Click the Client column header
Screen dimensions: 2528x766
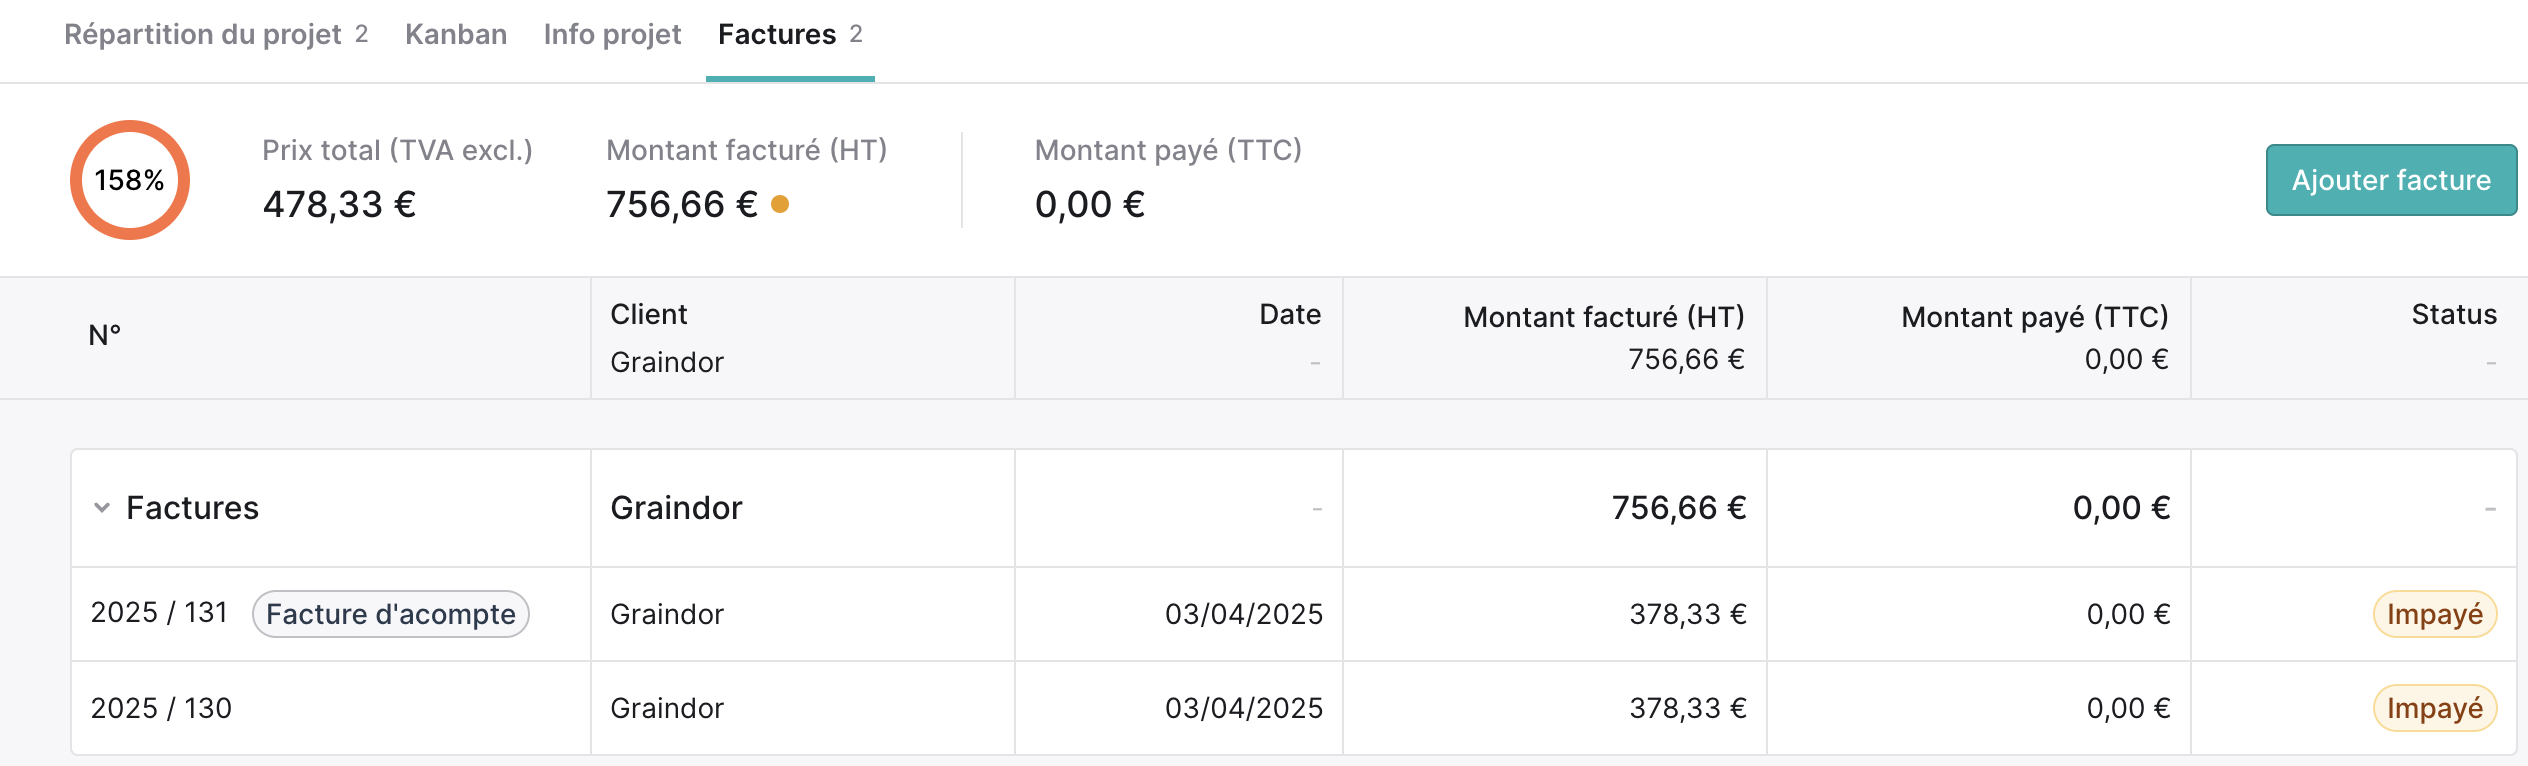point(649,314)
